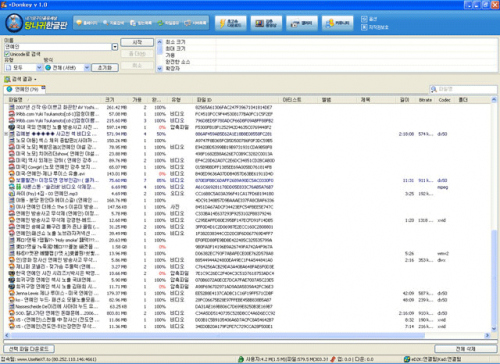500x364 pixels.
Task: Sort by Codec column header
Action: [x=444, y=100]
